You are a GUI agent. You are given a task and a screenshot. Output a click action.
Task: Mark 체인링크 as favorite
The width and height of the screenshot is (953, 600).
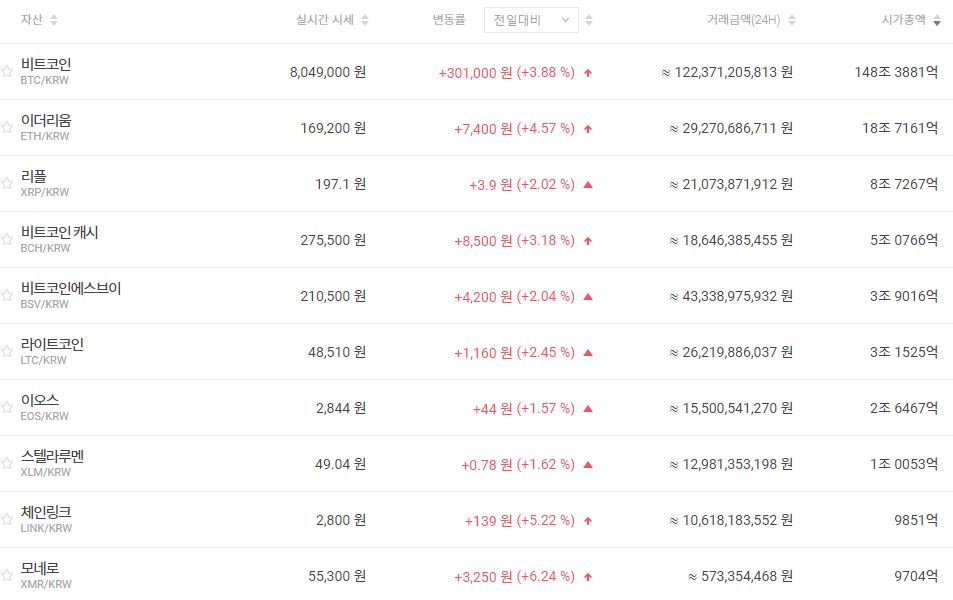pyautogui.click(x=7, y=520)
